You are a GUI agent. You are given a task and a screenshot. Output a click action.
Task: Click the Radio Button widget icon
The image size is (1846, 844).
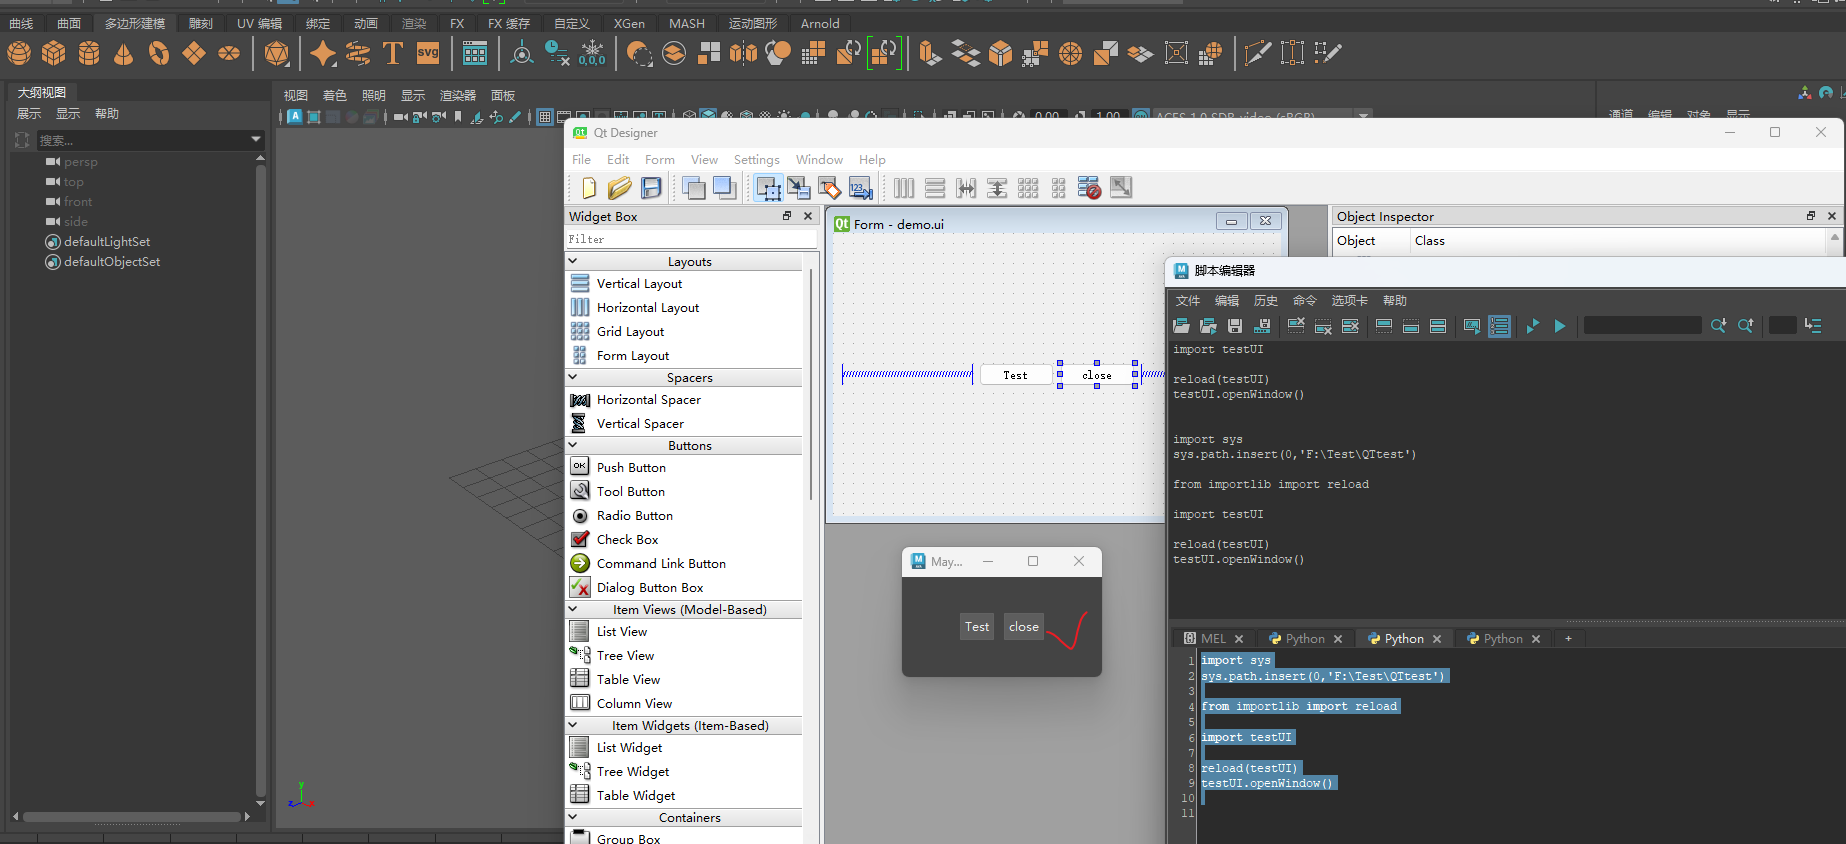[x=580, y=516]
